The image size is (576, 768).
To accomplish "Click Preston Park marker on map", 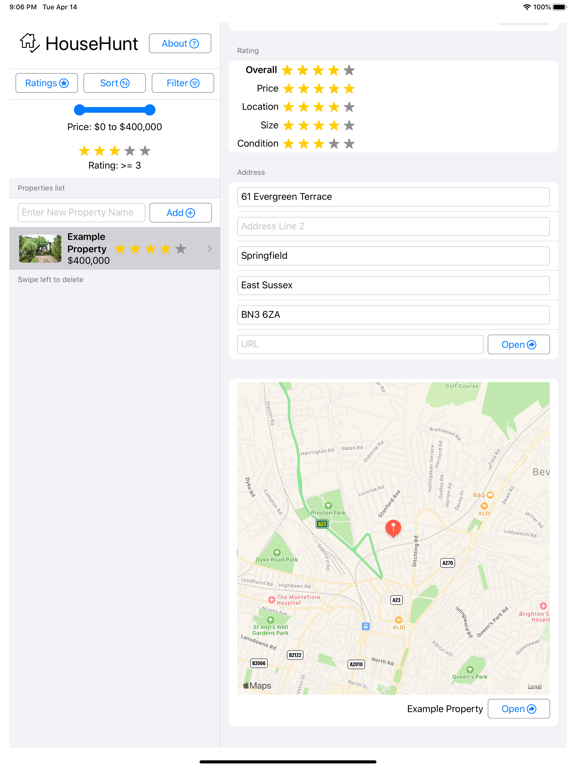I will pyautogui.click(x=328, y=505).
